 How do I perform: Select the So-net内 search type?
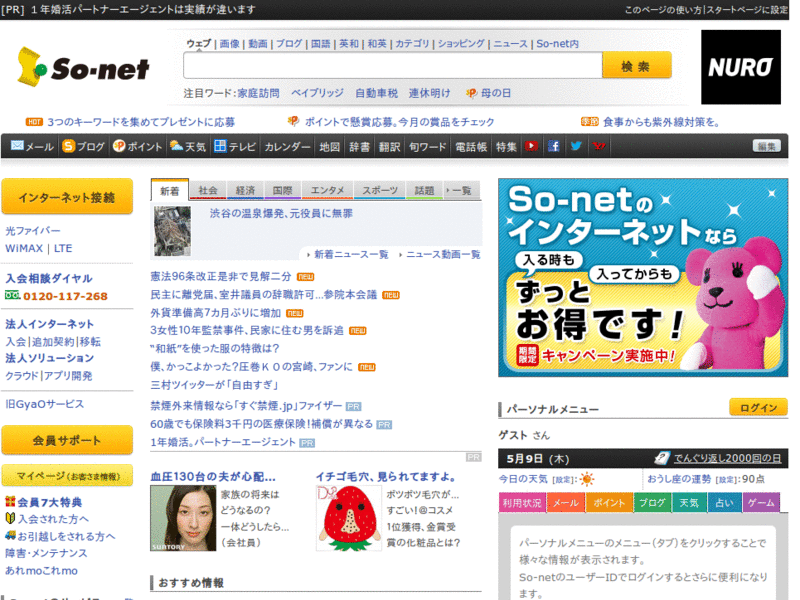tap(558, 44)
